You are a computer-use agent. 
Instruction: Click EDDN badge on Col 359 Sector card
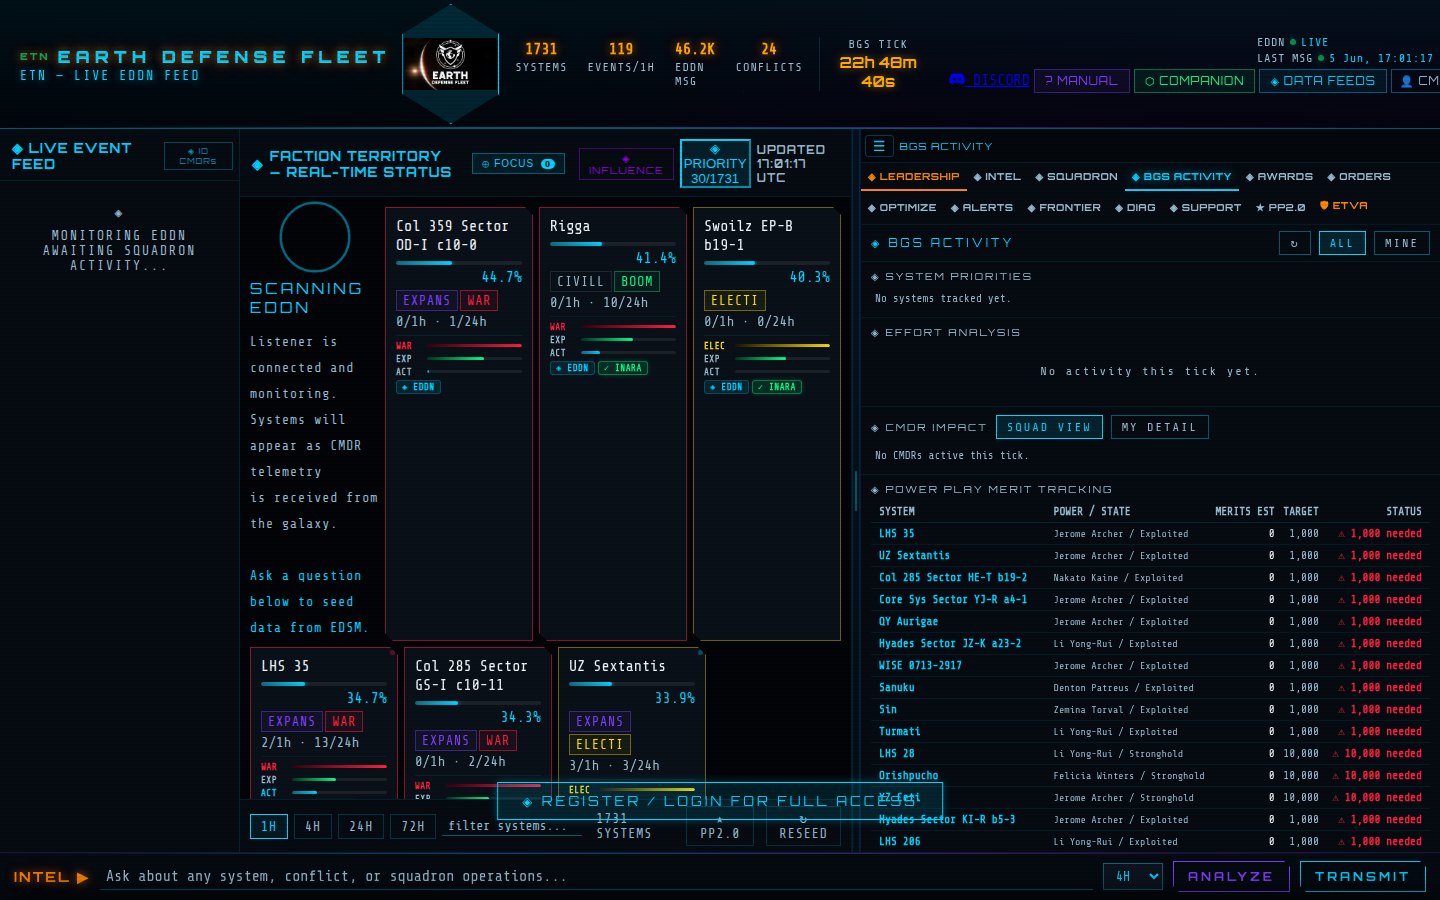tap(418, 387)
